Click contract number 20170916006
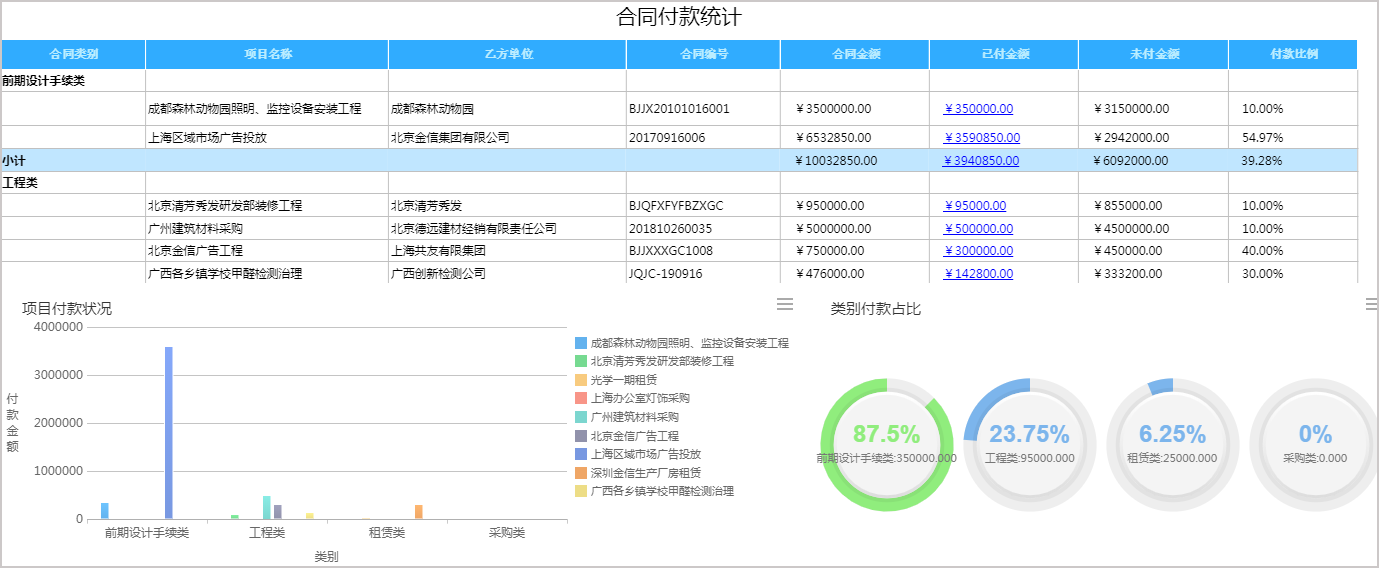 667,137
